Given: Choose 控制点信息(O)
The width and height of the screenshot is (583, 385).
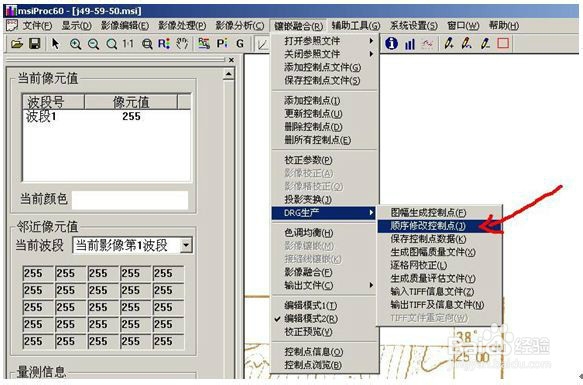Looking at the screenshot, I should (x=325, y=352).
